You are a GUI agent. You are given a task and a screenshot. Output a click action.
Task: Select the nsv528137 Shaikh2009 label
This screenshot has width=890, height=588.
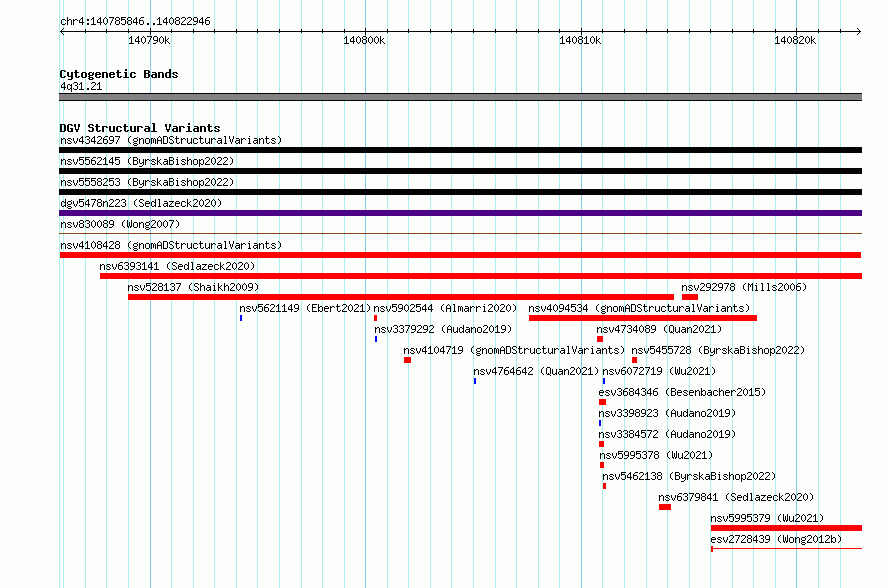point(193,287)
